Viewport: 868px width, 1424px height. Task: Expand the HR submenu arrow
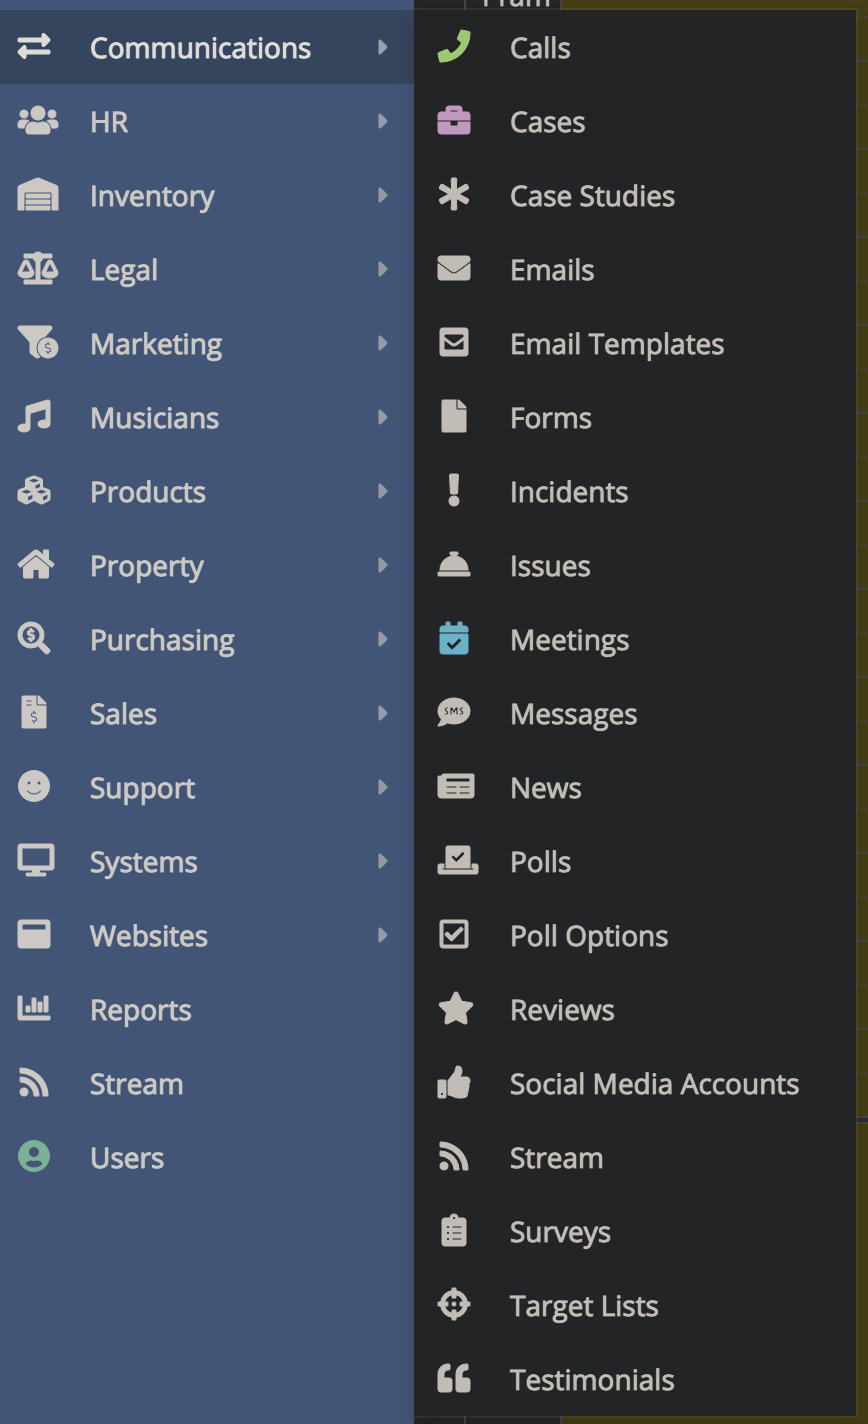(382, 122)
